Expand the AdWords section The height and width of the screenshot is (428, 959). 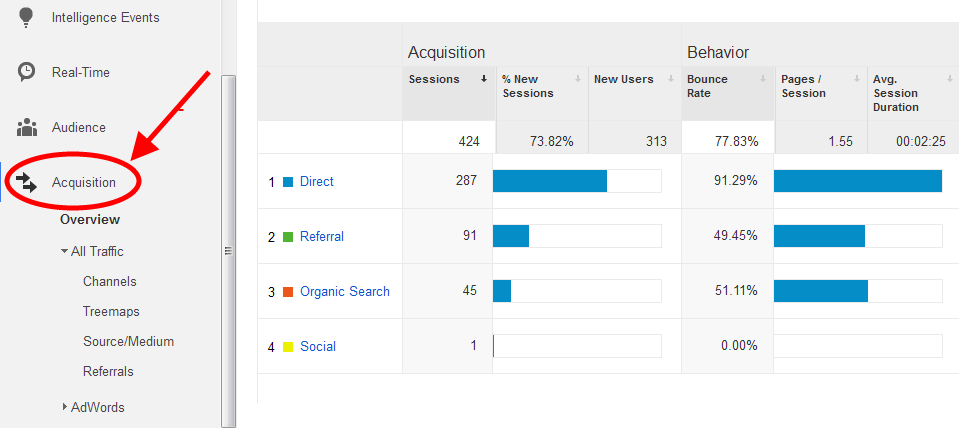(65, 407)
